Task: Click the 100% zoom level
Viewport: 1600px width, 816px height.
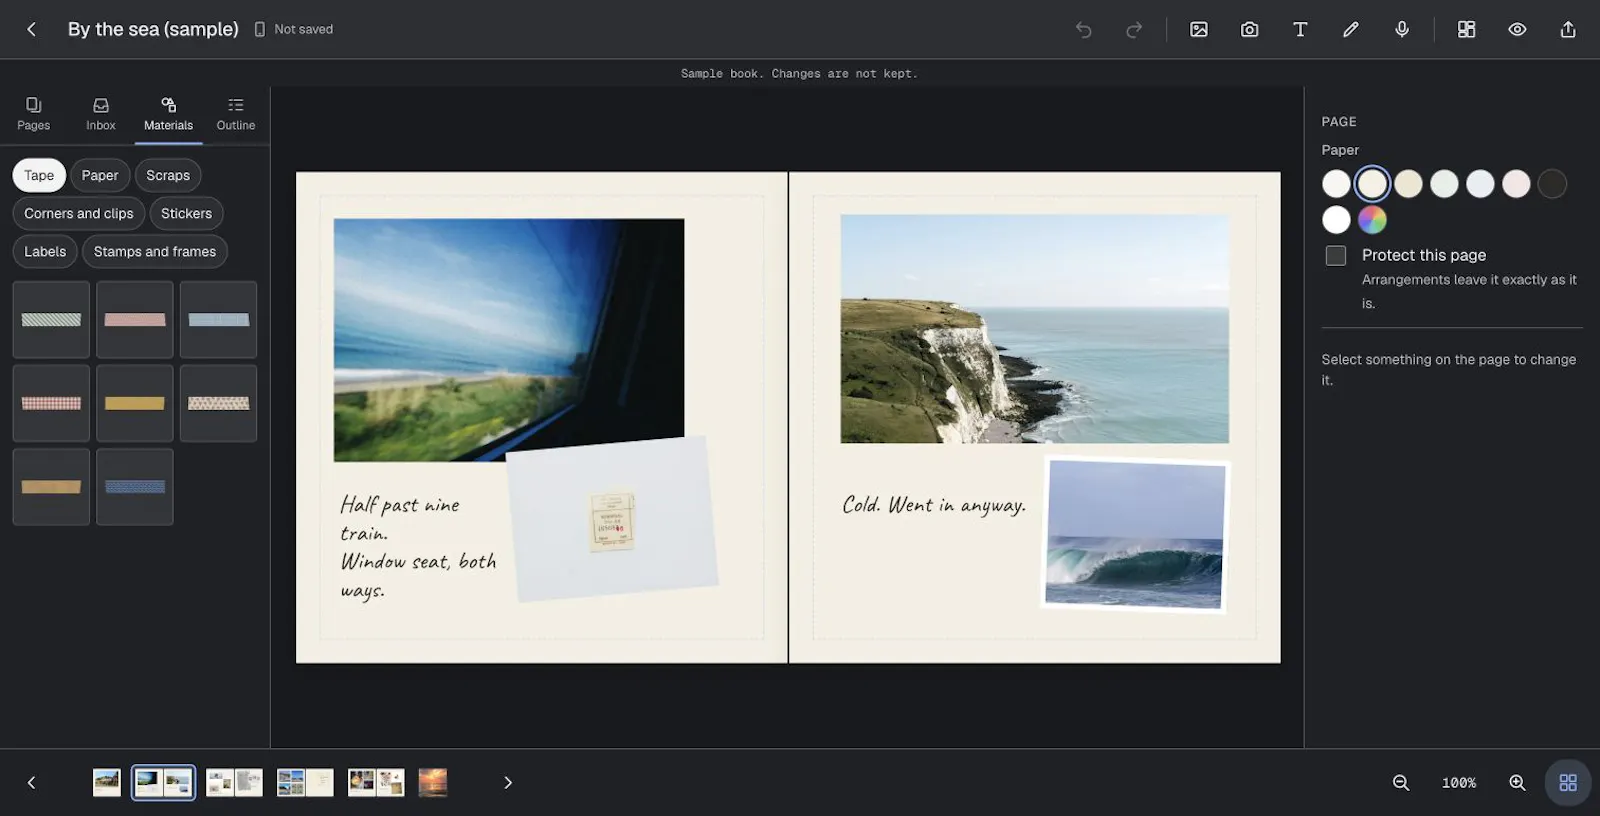Action: 1459,783
